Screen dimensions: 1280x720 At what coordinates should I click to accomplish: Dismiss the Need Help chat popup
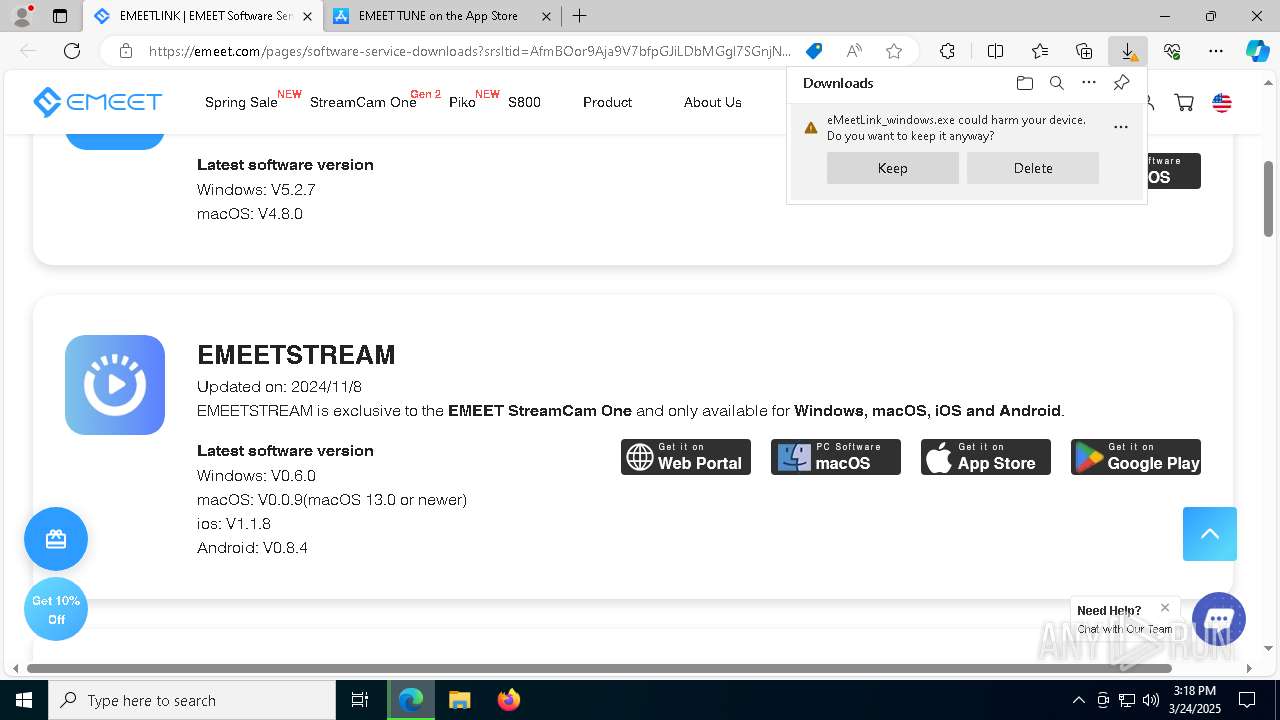(x=1165, y=607)
